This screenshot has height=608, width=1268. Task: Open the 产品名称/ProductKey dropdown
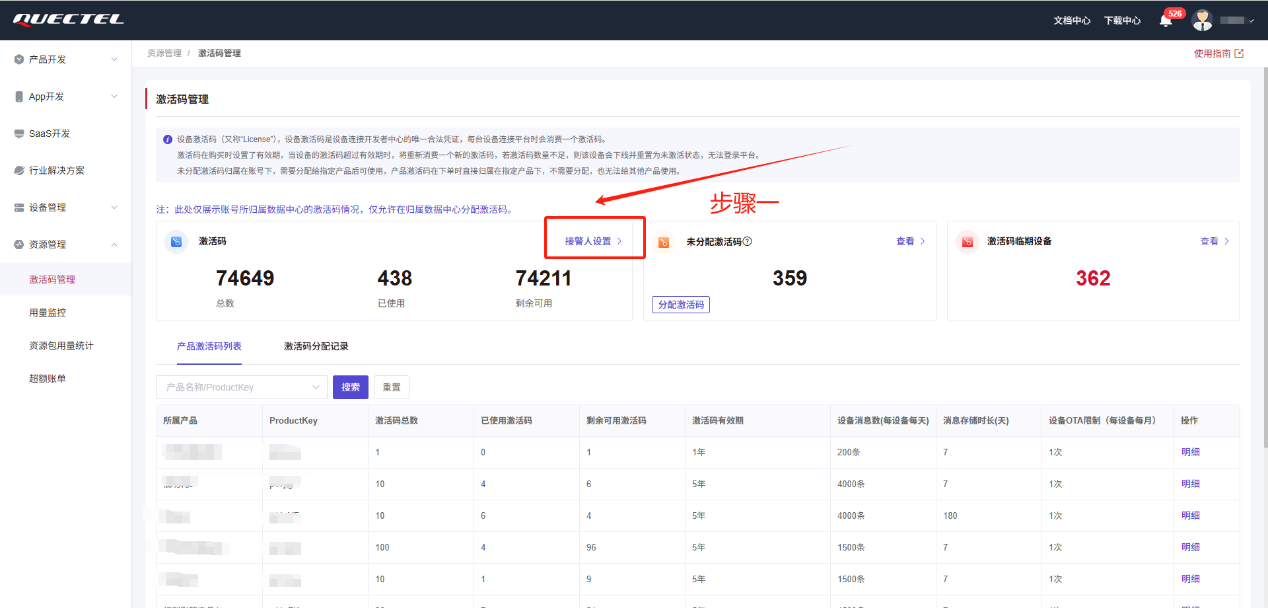tap(241, 387)
